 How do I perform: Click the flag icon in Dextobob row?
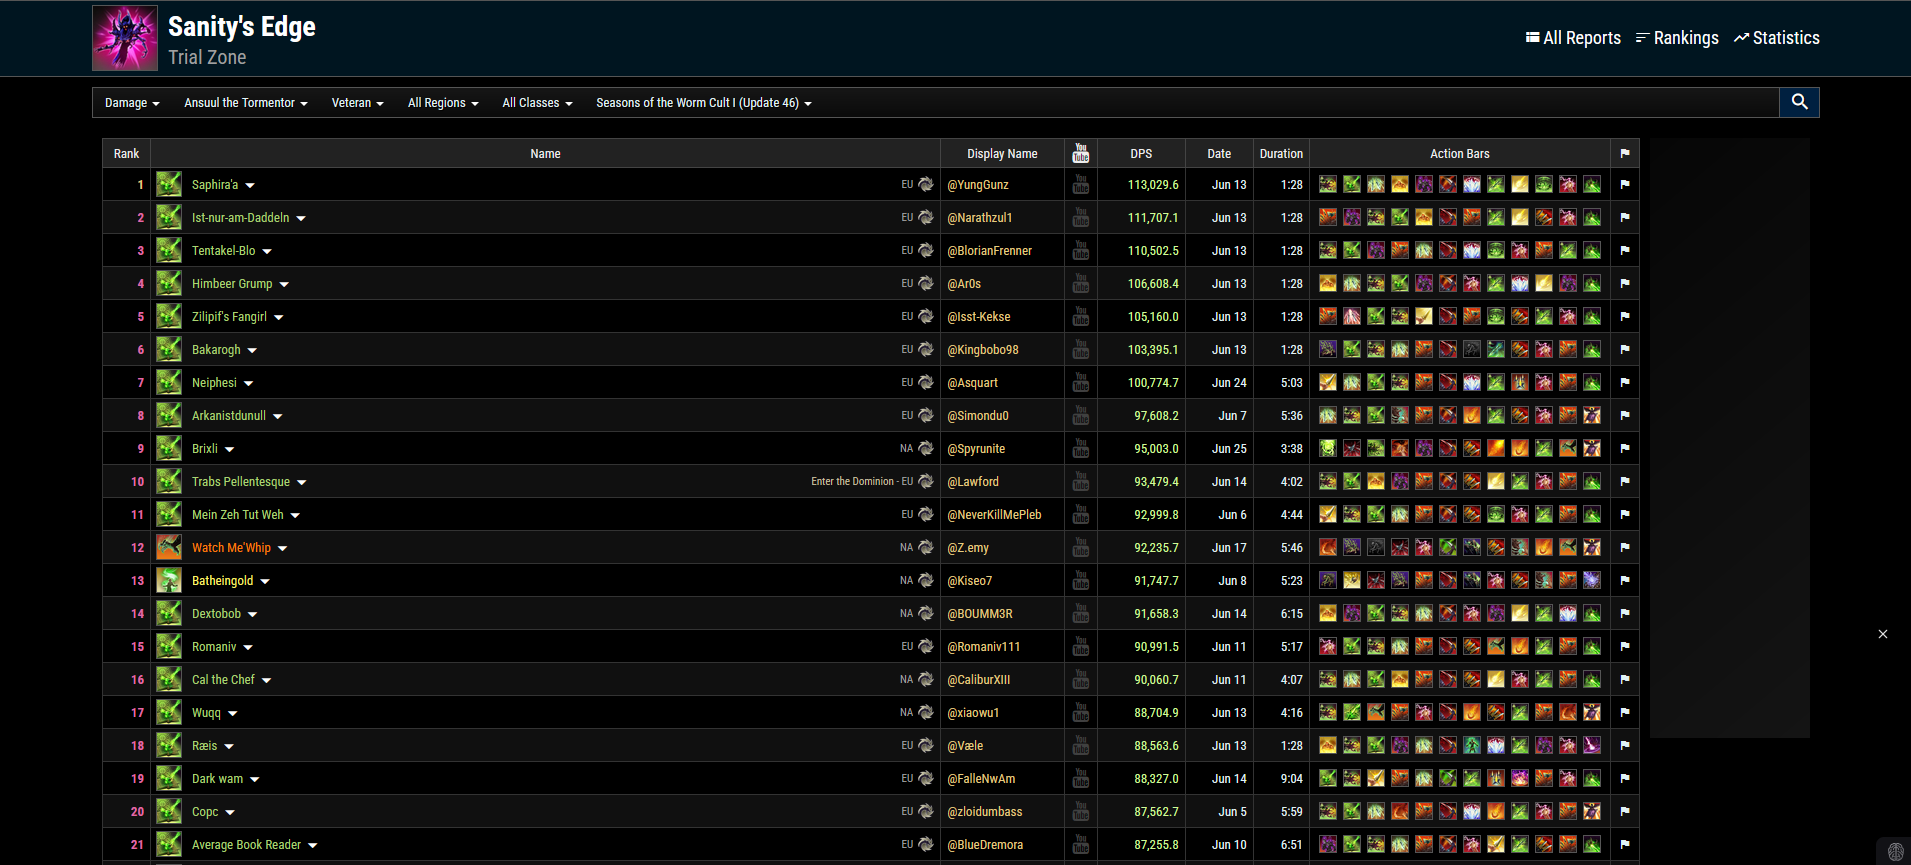(1625, 614)
